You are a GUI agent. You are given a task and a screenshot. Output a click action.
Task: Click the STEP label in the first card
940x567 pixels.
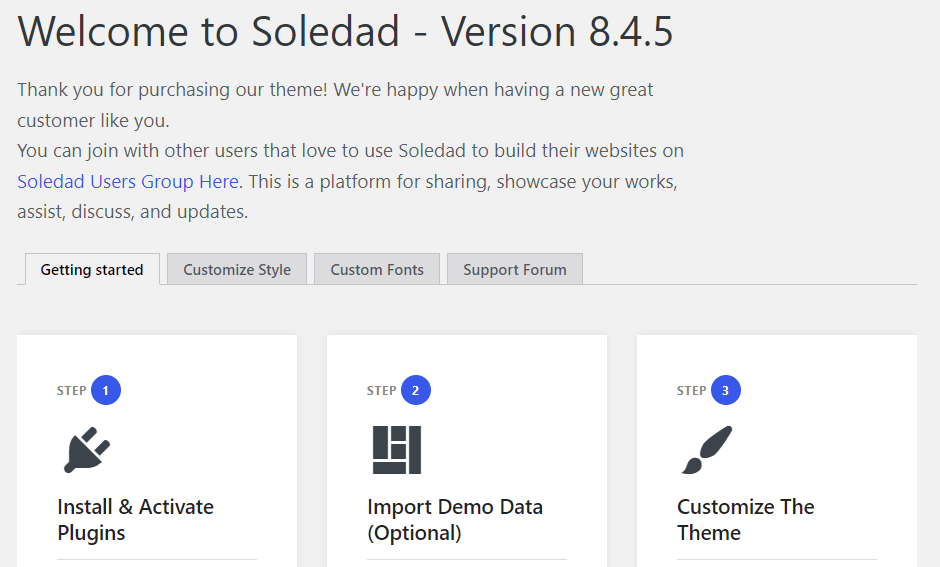(x=72, y=390)
